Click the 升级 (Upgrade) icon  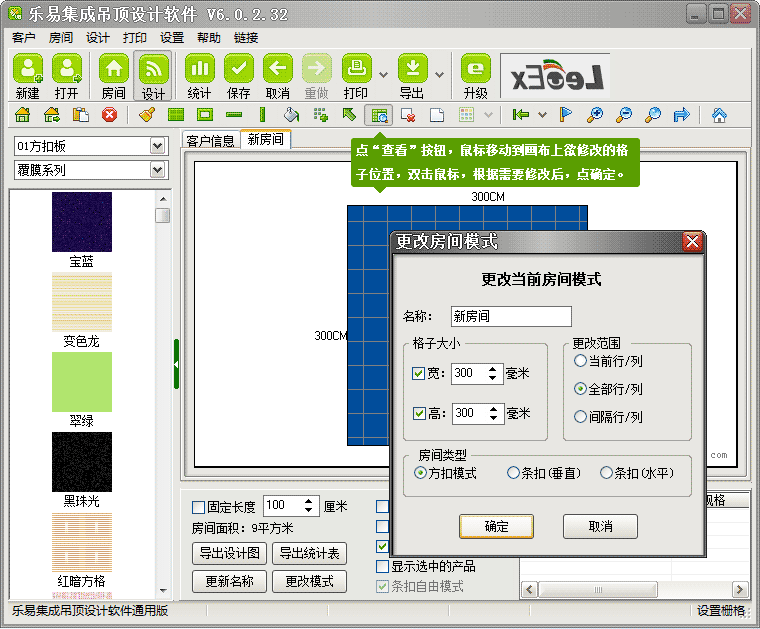click(x=475, y=69)
